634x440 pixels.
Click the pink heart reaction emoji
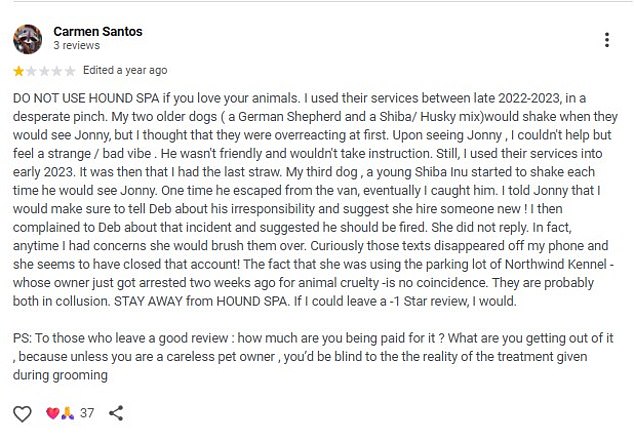click(53, 413)
